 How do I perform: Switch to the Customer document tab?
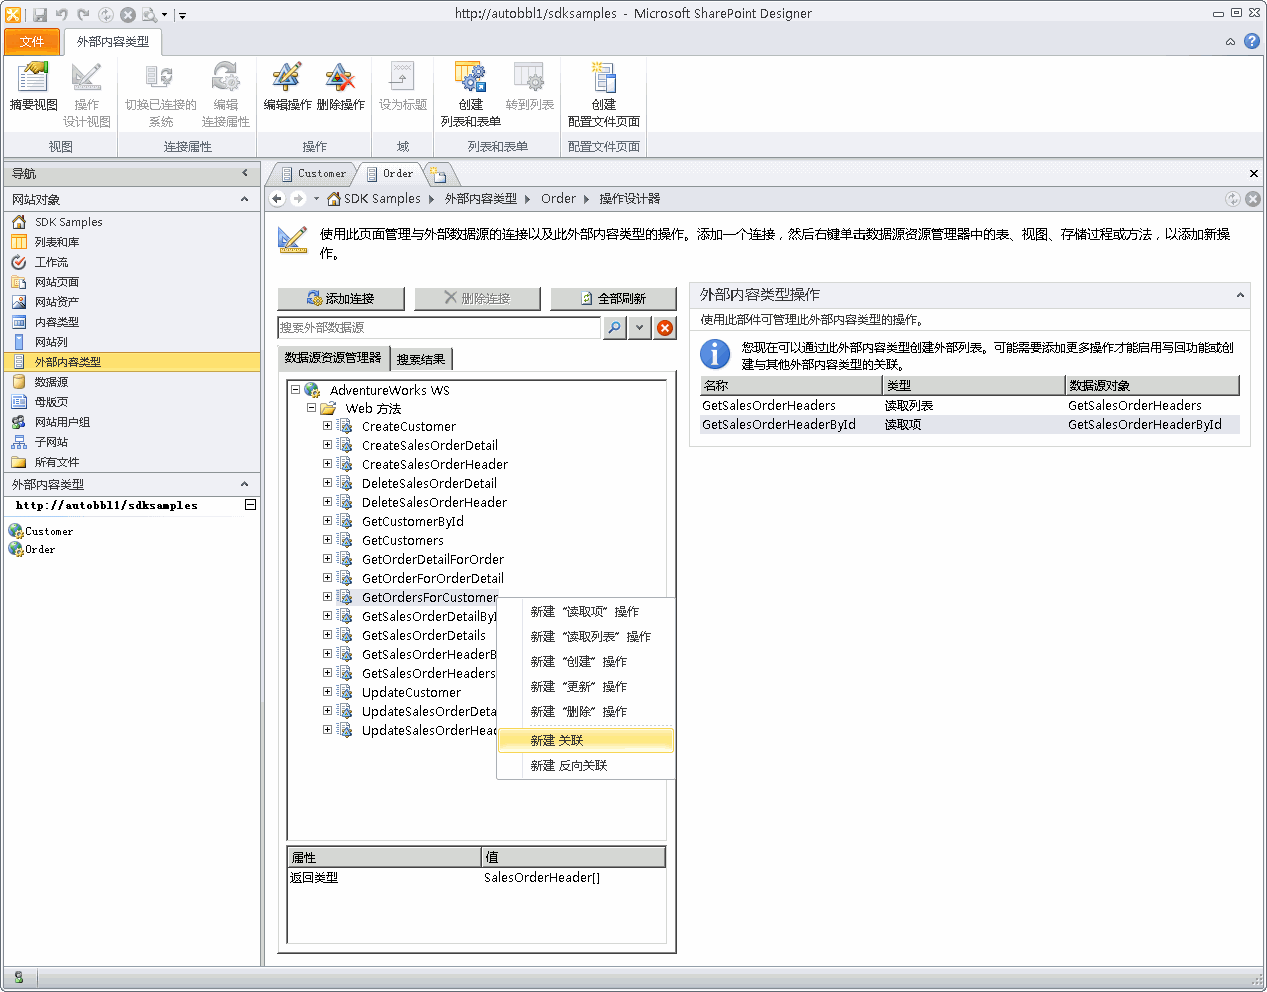coord(313,174)
